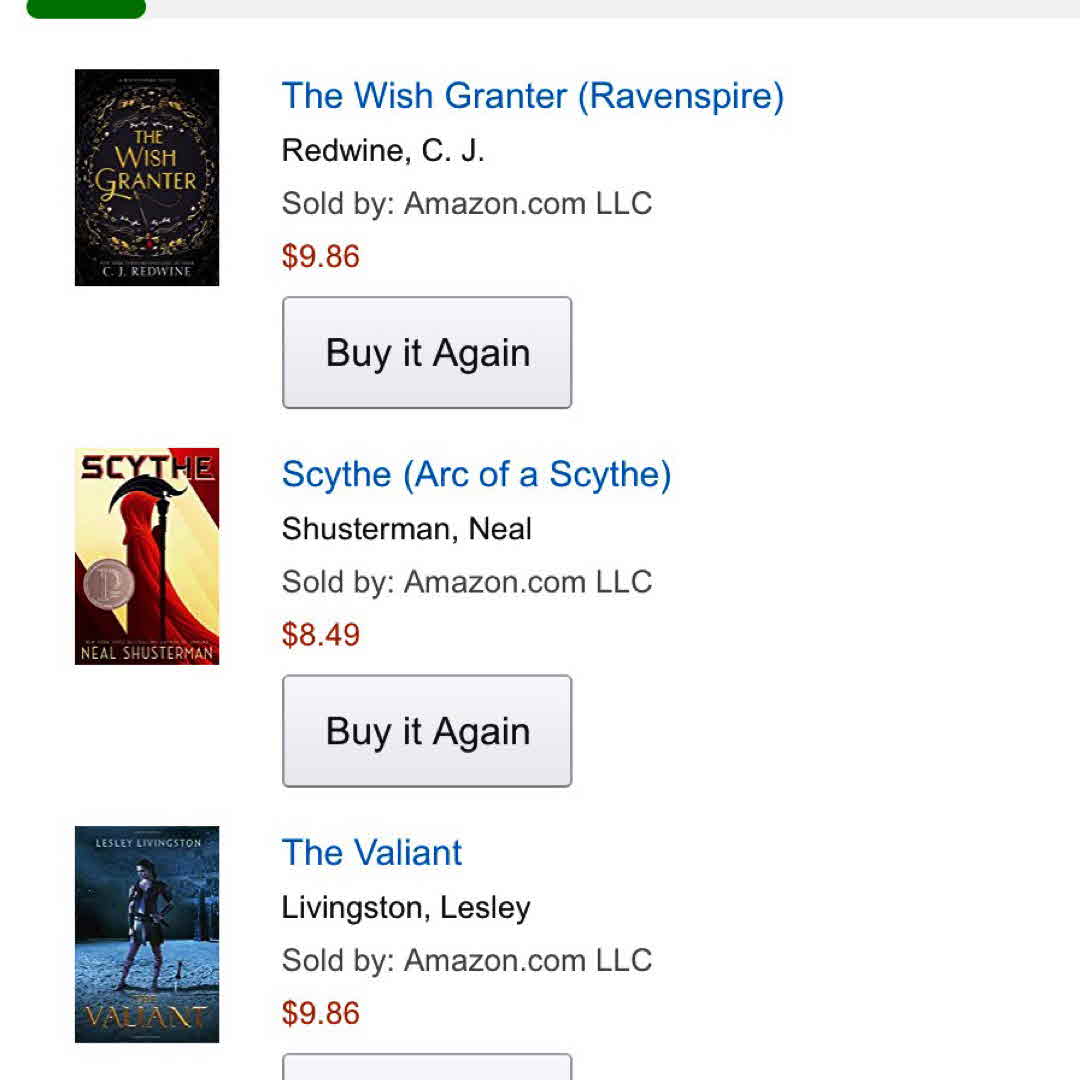Open The Wish Granter book cover thumbnail
1080x1080 pixels.
(x=147, y=177)
